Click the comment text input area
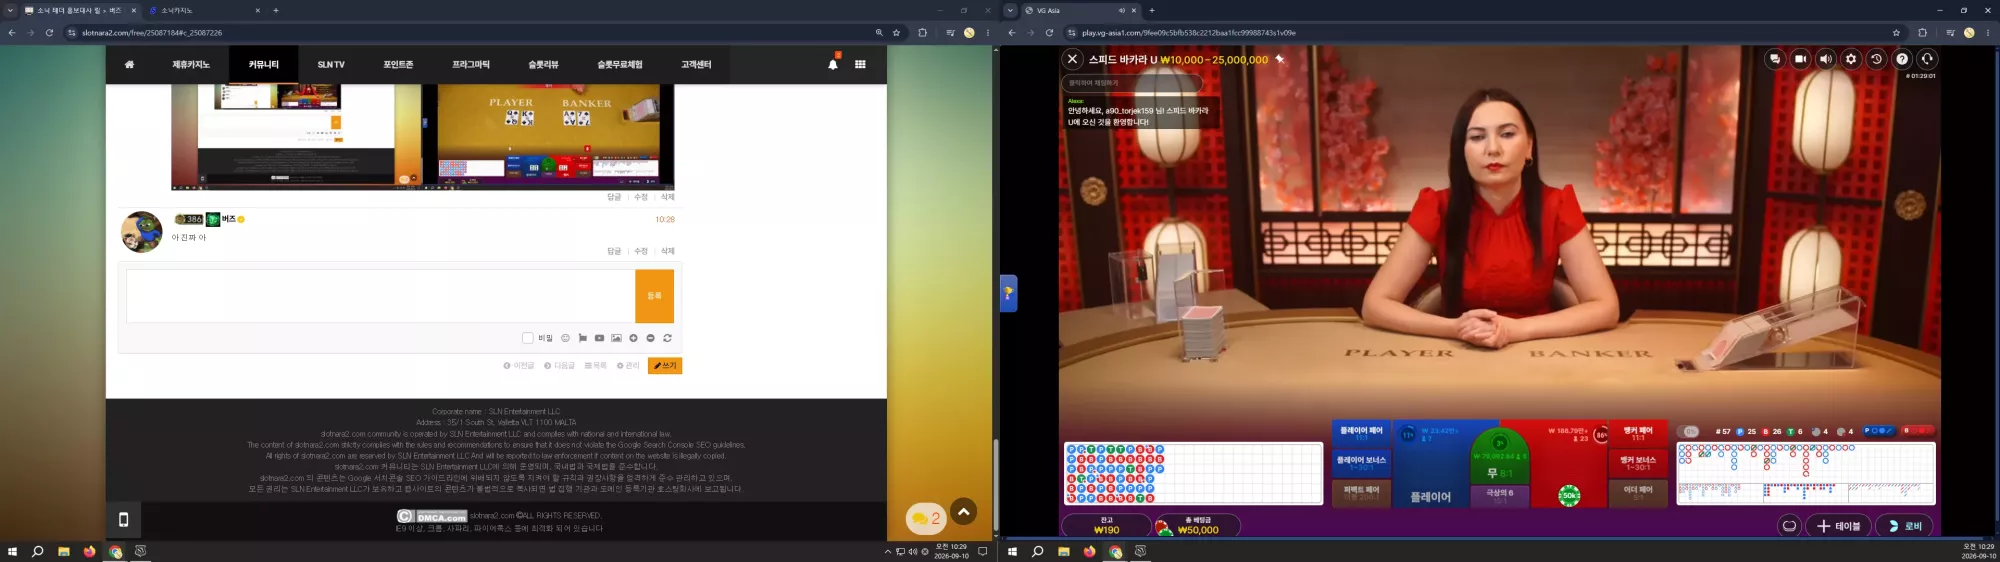 [x=380, y=296]
